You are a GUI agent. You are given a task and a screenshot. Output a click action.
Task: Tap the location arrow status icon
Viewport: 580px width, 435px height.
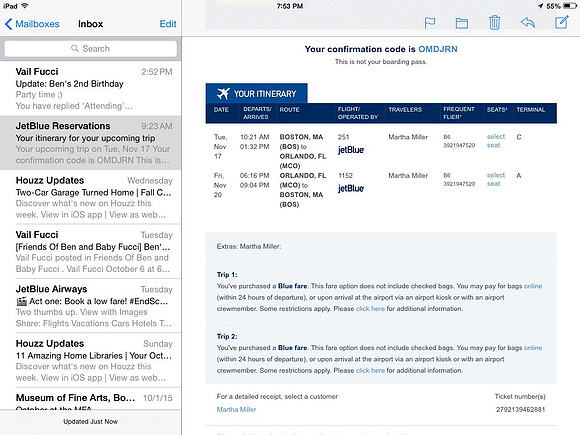(x=540, y=6)
